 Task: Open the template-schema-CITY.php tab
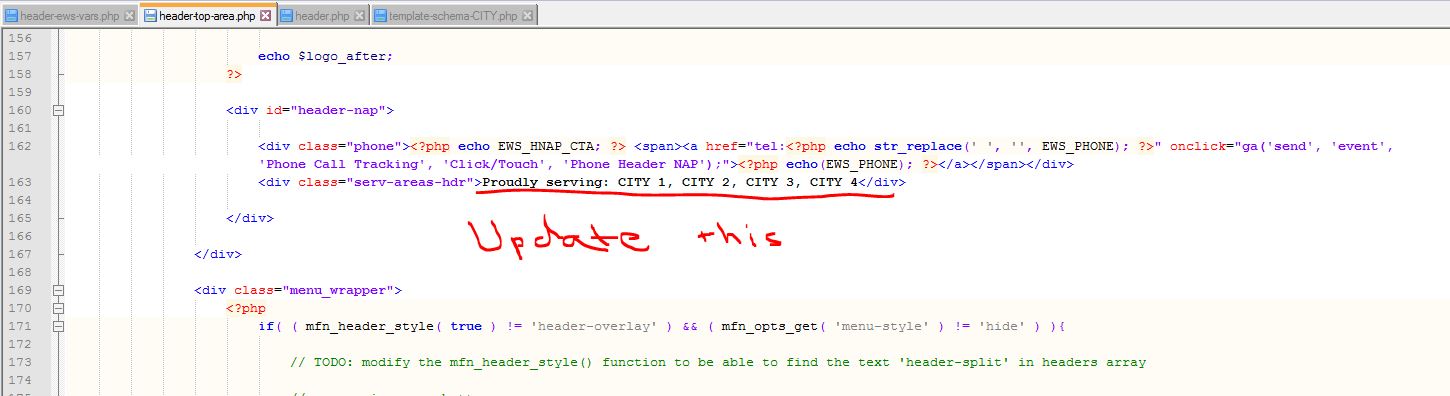[454, 17]
